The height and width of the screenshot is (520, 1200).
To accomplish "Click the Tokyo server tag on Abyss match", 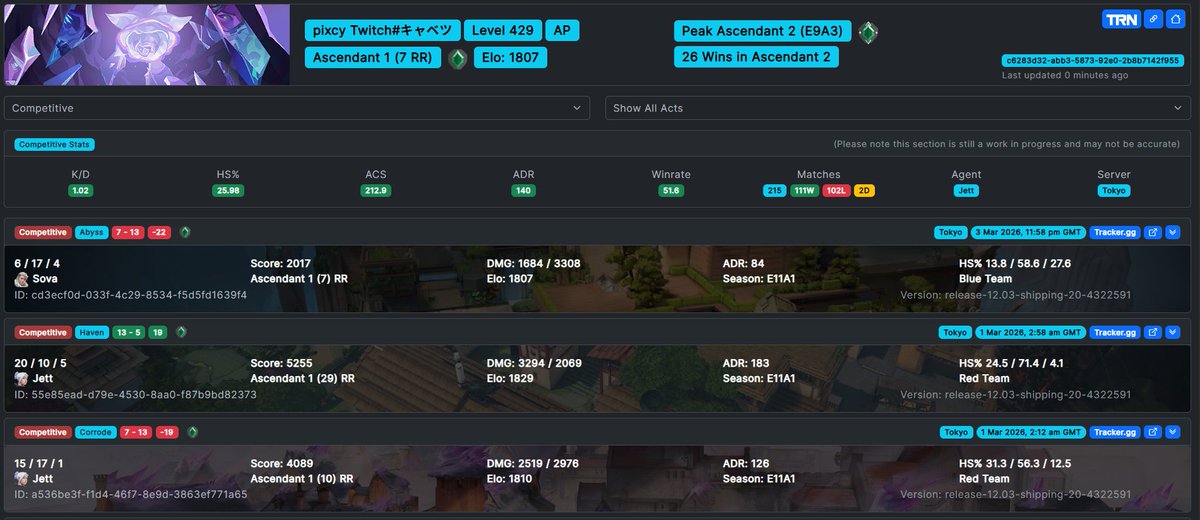I will coord(950,233).
